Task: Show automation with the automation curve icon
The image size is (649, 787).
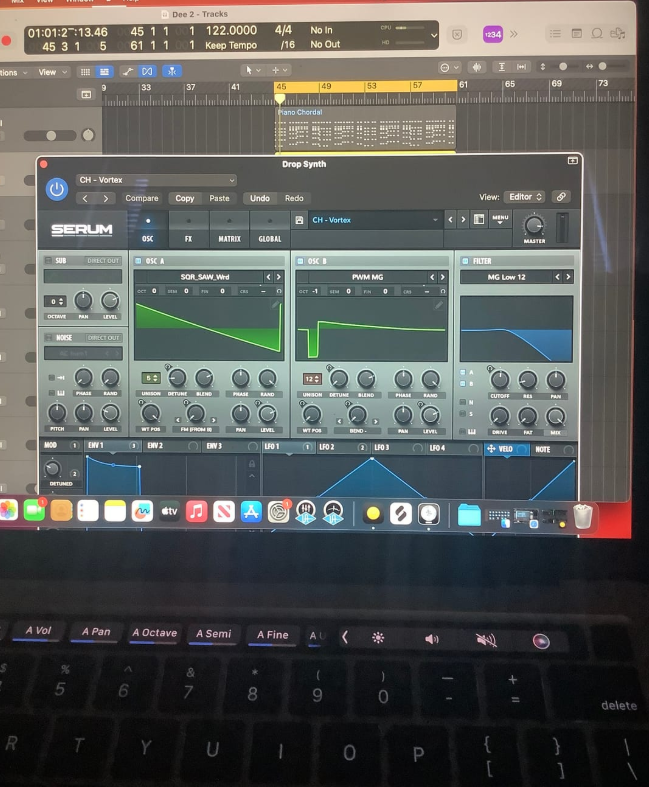Action: (x=127, y=72)
